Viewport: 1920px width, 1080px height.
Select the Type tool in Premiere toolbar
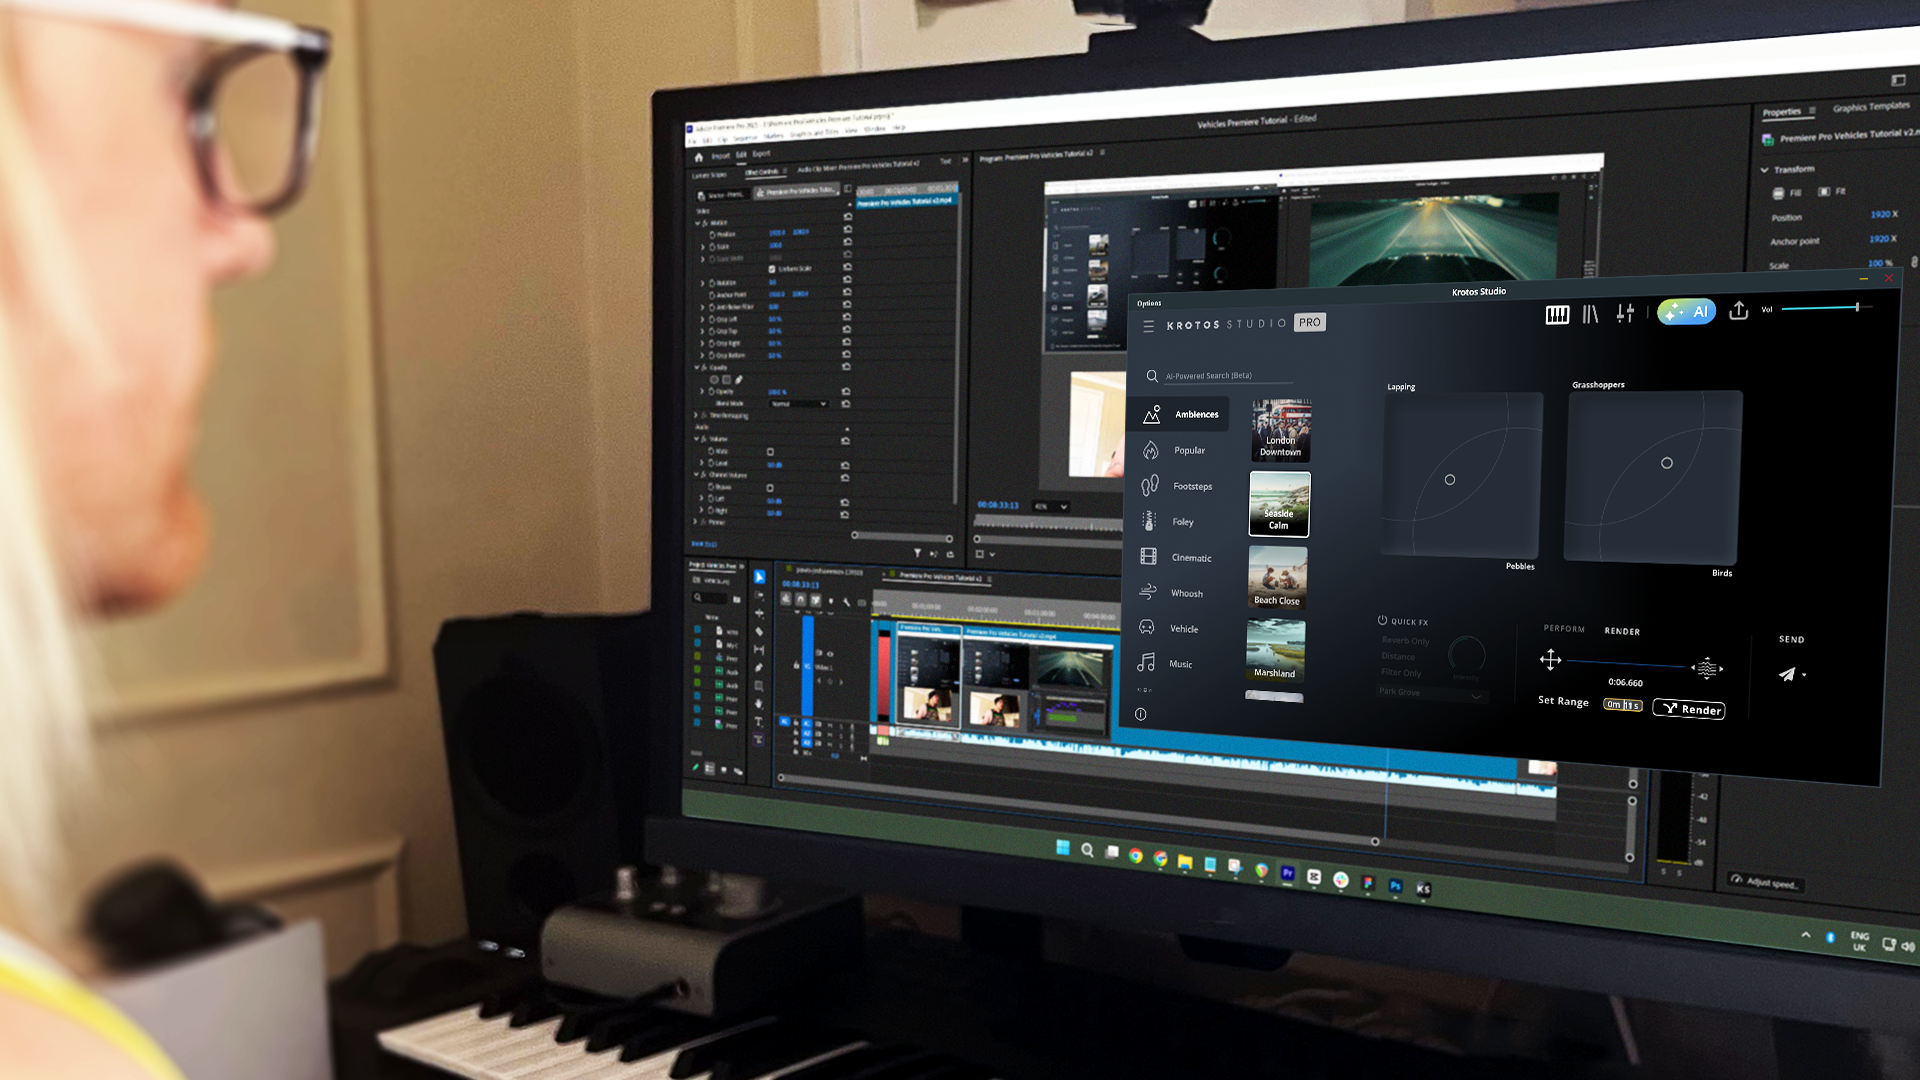(x=758, y=721)
